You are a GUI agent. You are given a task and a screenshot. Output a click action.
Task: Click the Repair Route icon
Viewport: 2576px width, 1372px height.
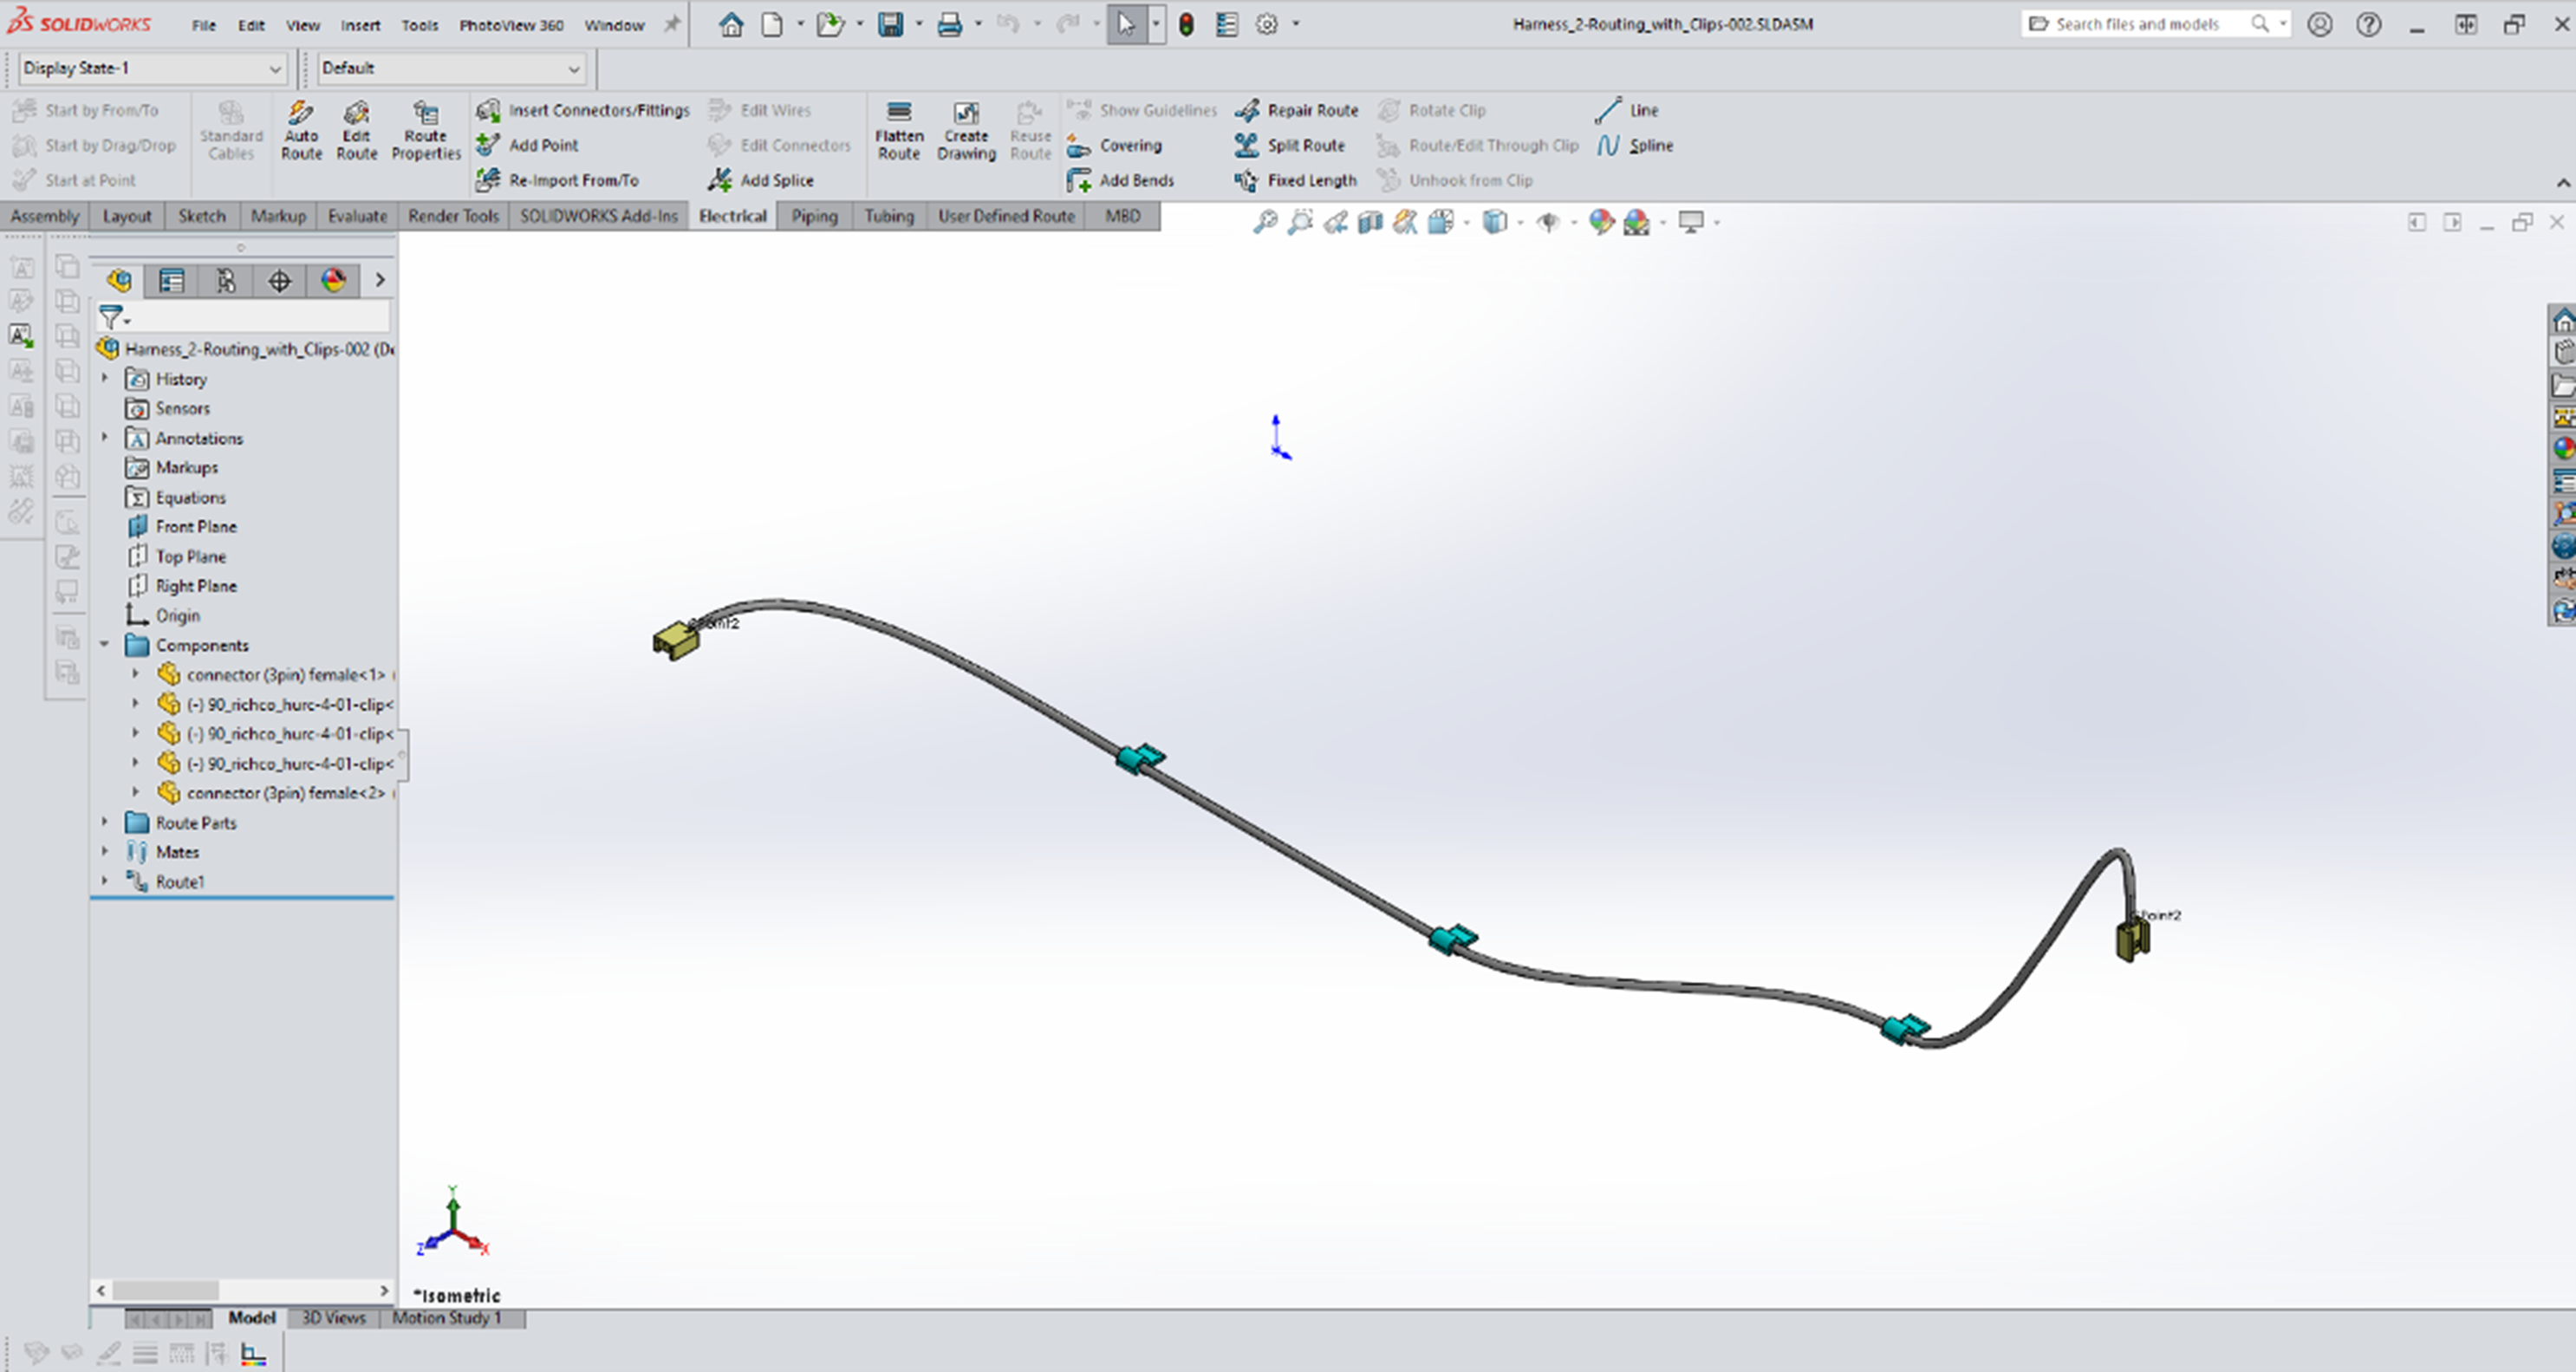pos(1251,109)
